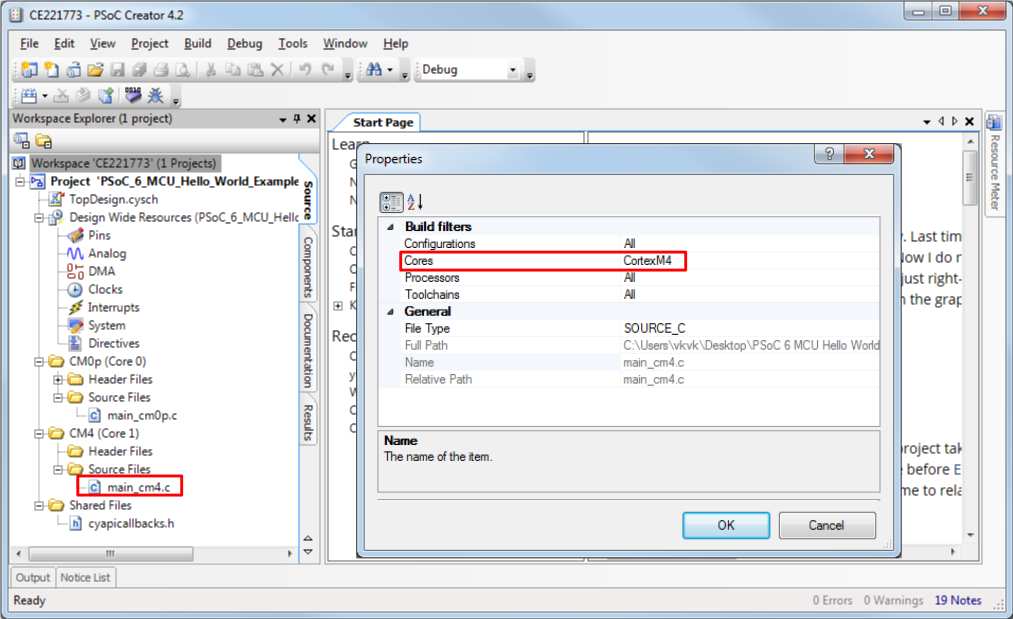This screenshot has width=1013, height=619.
Task: Select the Toolchains property row
Action: click(629, 295)
